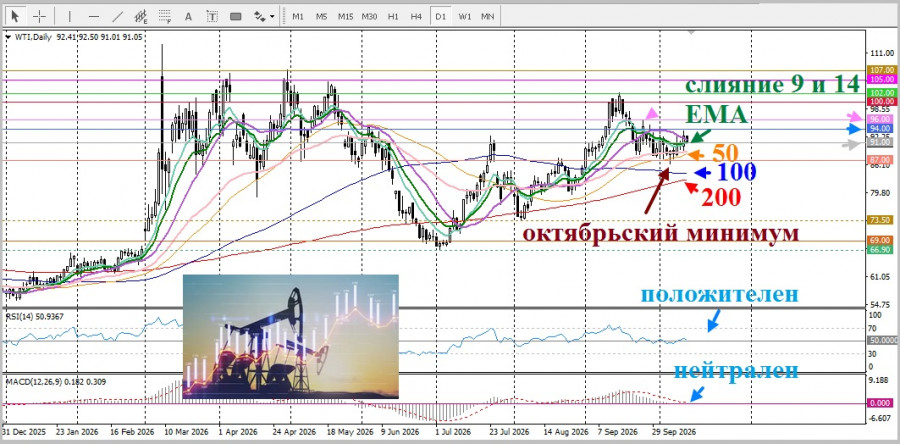
Task: Click the RSI 50.0000 level label
Action: click(x=883, y=341)
